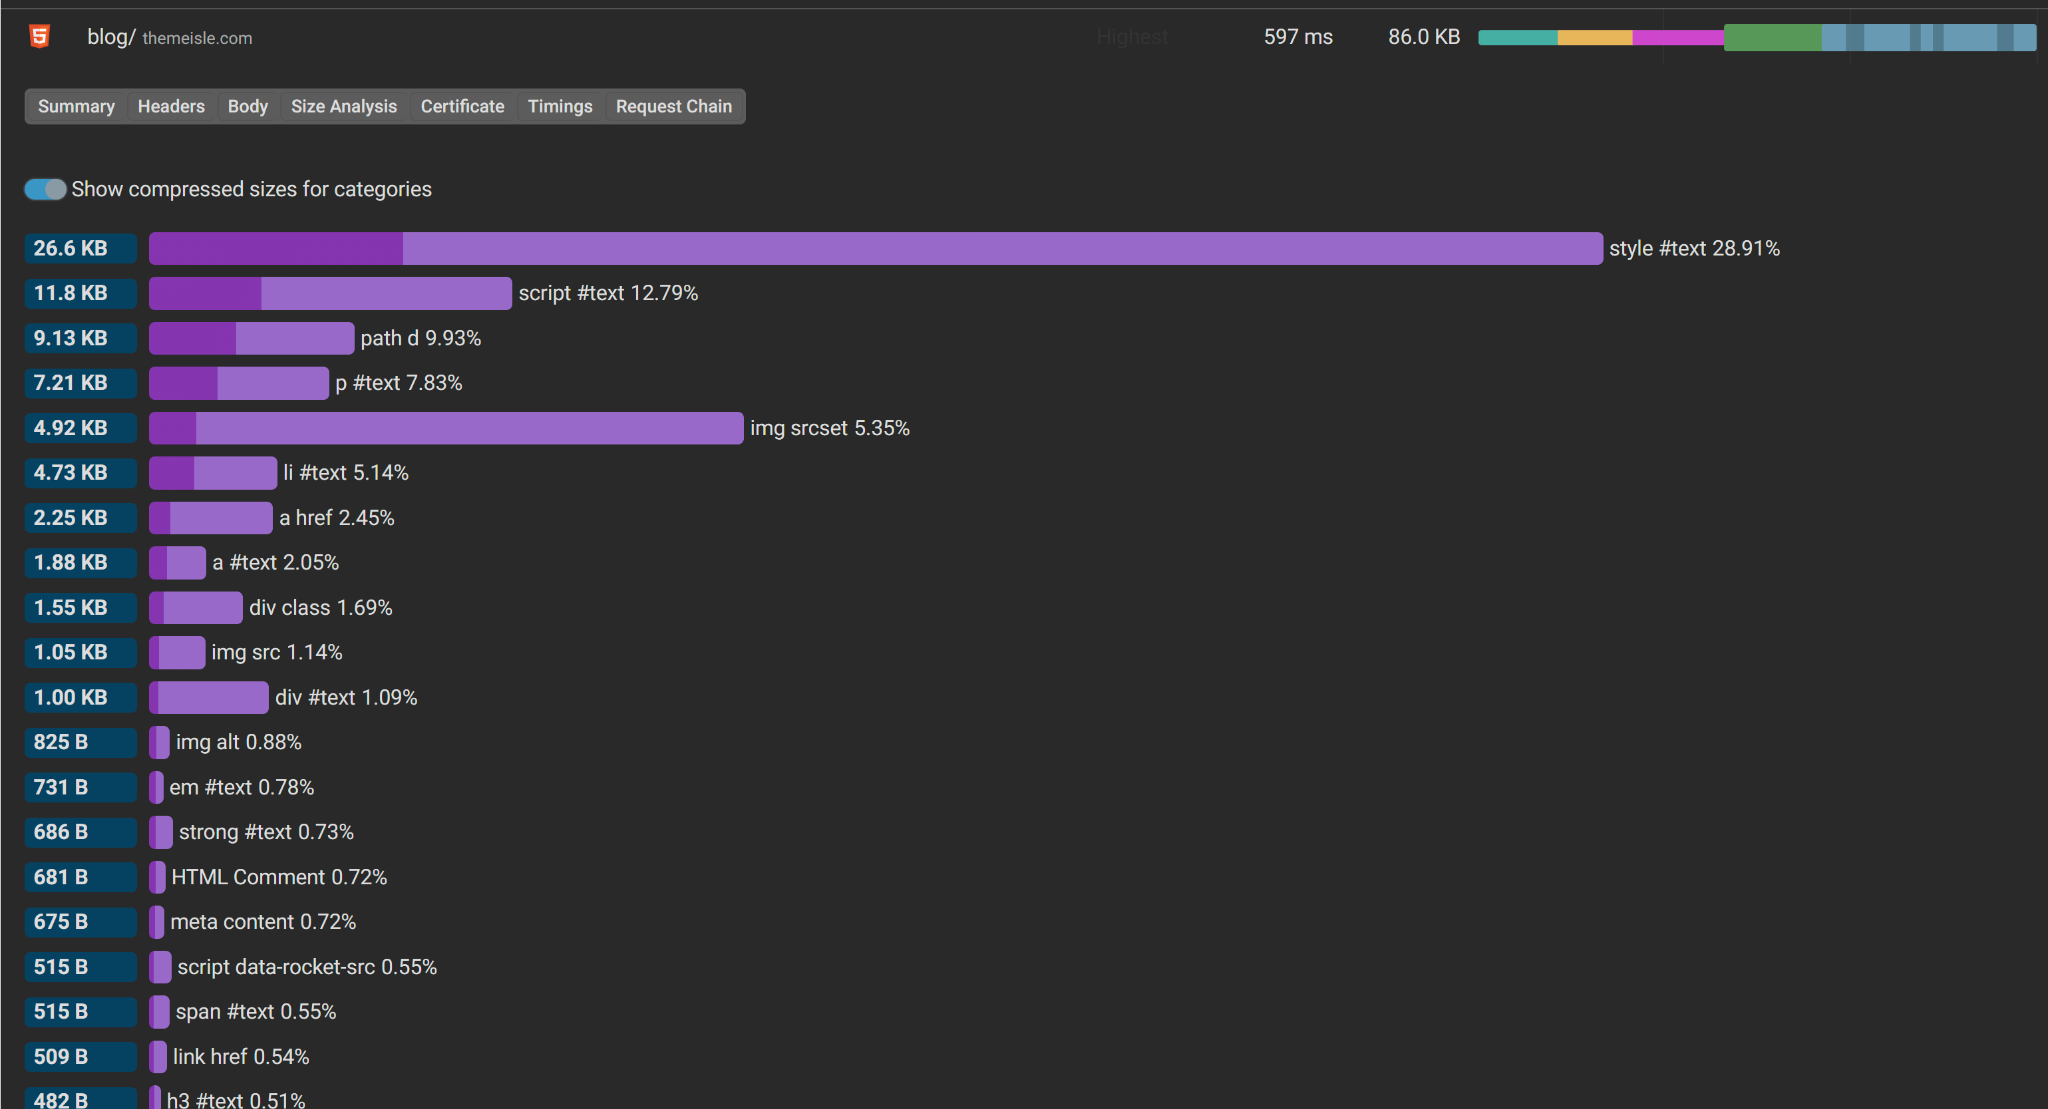Toggle Show compressed sizes for categories
This screenshot has width=2048, height=1109.
point(45,189)
